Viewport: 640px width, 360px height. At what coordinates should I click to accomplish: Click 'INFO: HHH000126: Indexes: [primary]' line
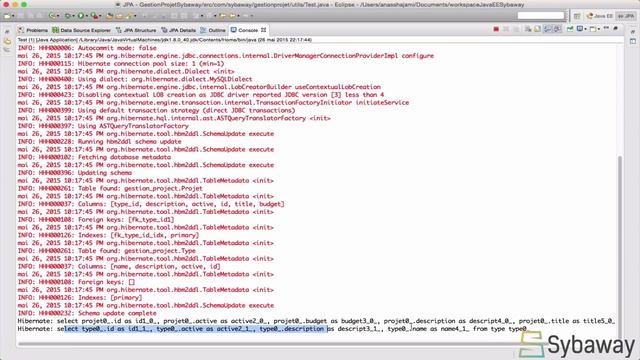pyautogui.click(x=80, y=298)
